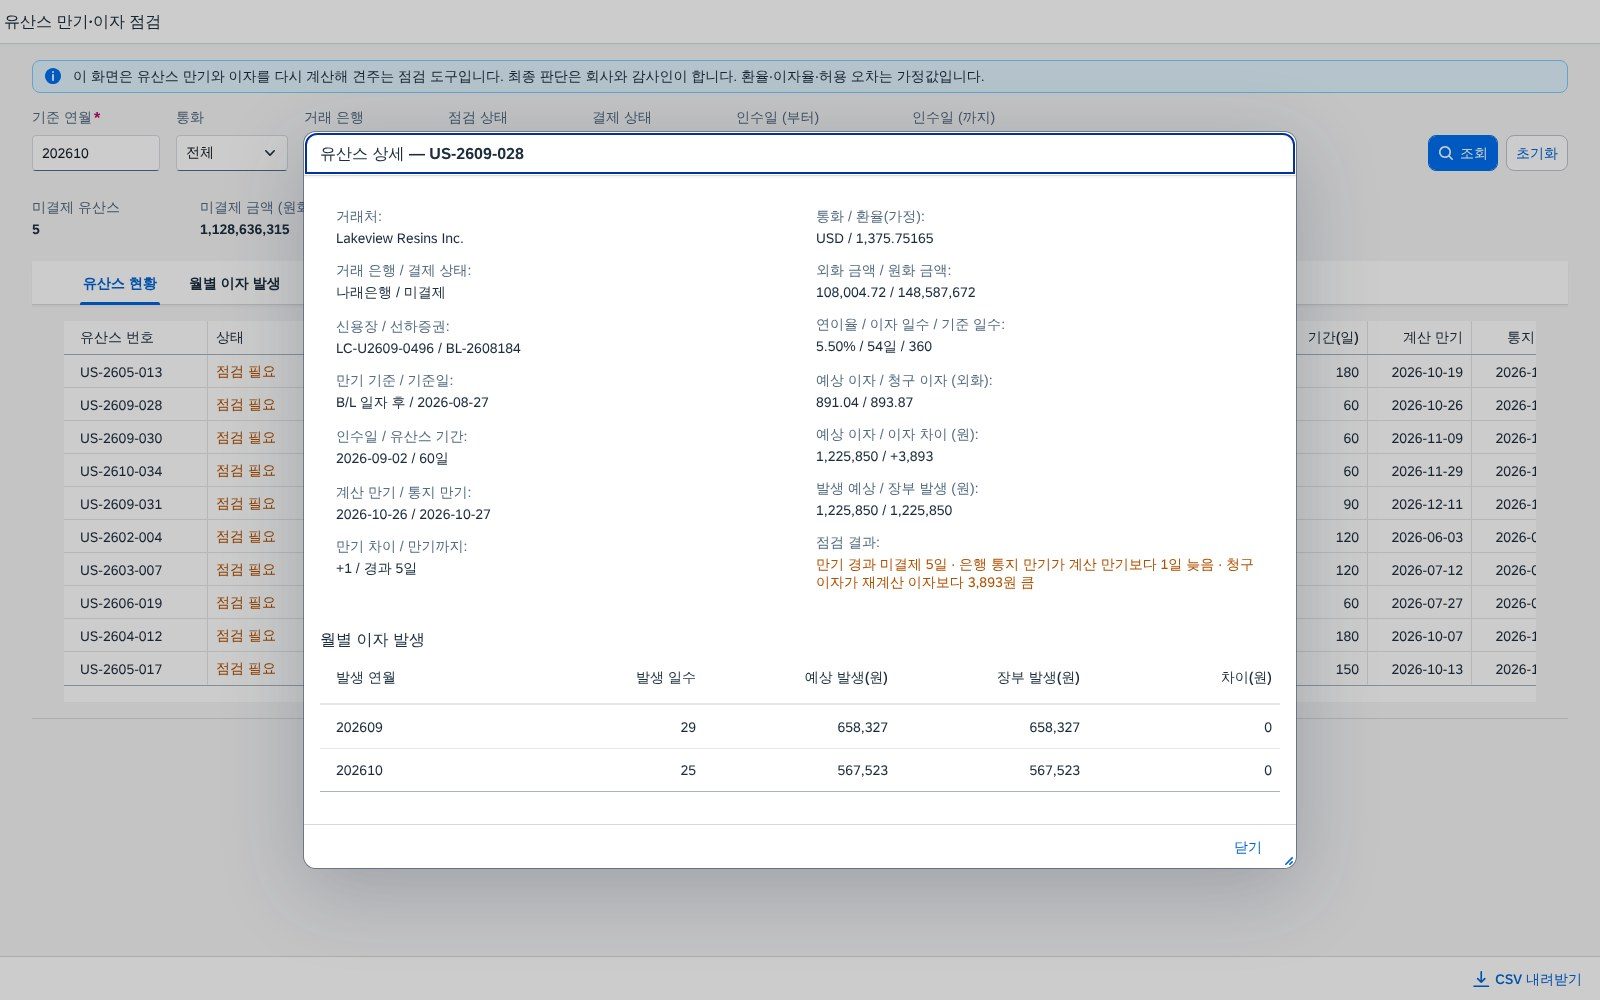1600x1000 pixels.
Task: Click the magnifier icon on the 조회 button
Action: click(x=1445, y=153)
